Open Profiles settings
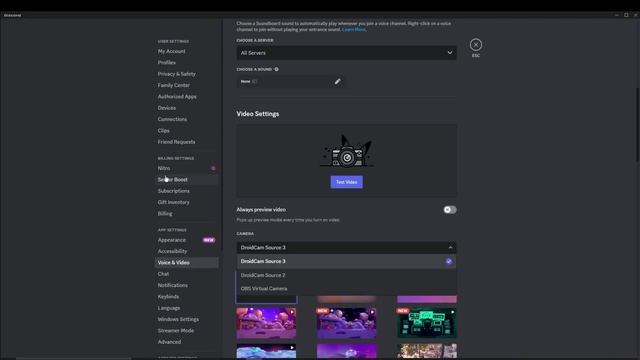The width and height of the screenshot is (640, 360). pos(167,63)
